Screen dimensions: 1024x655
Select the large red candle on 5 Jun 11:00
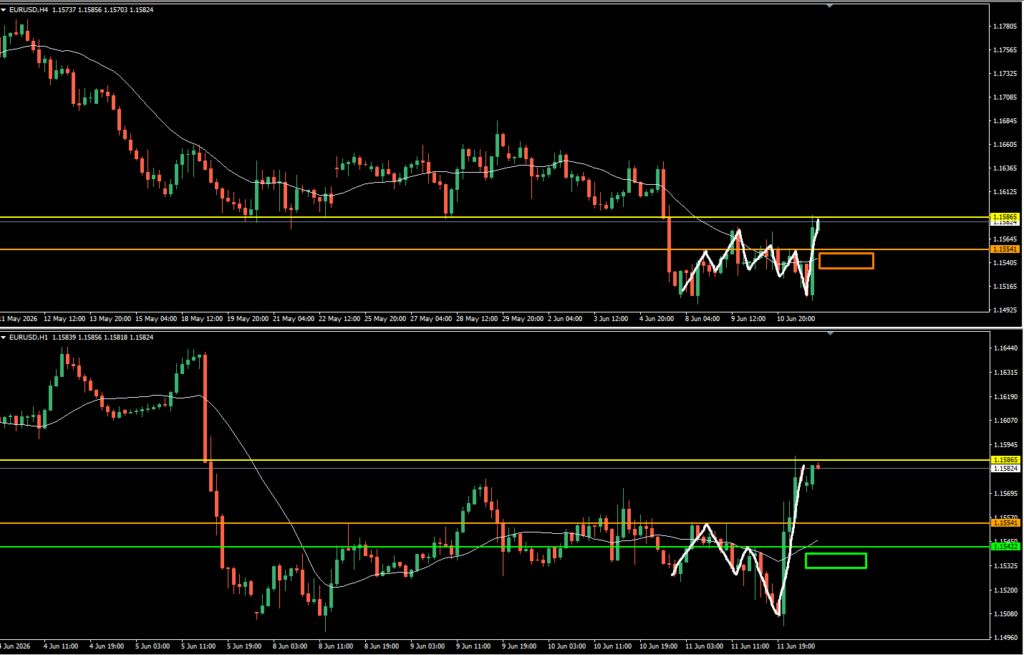[205, 407]
